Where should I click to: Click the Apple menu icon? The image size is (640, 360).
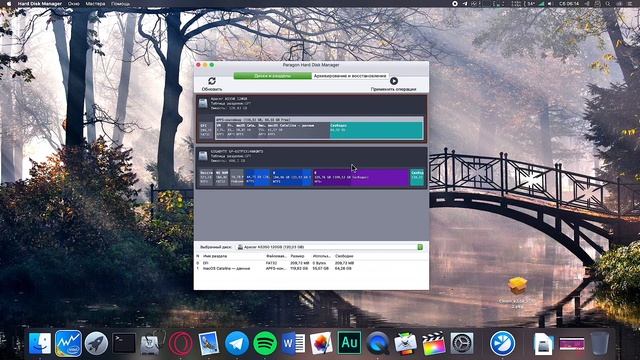click(x=9, y=4)
